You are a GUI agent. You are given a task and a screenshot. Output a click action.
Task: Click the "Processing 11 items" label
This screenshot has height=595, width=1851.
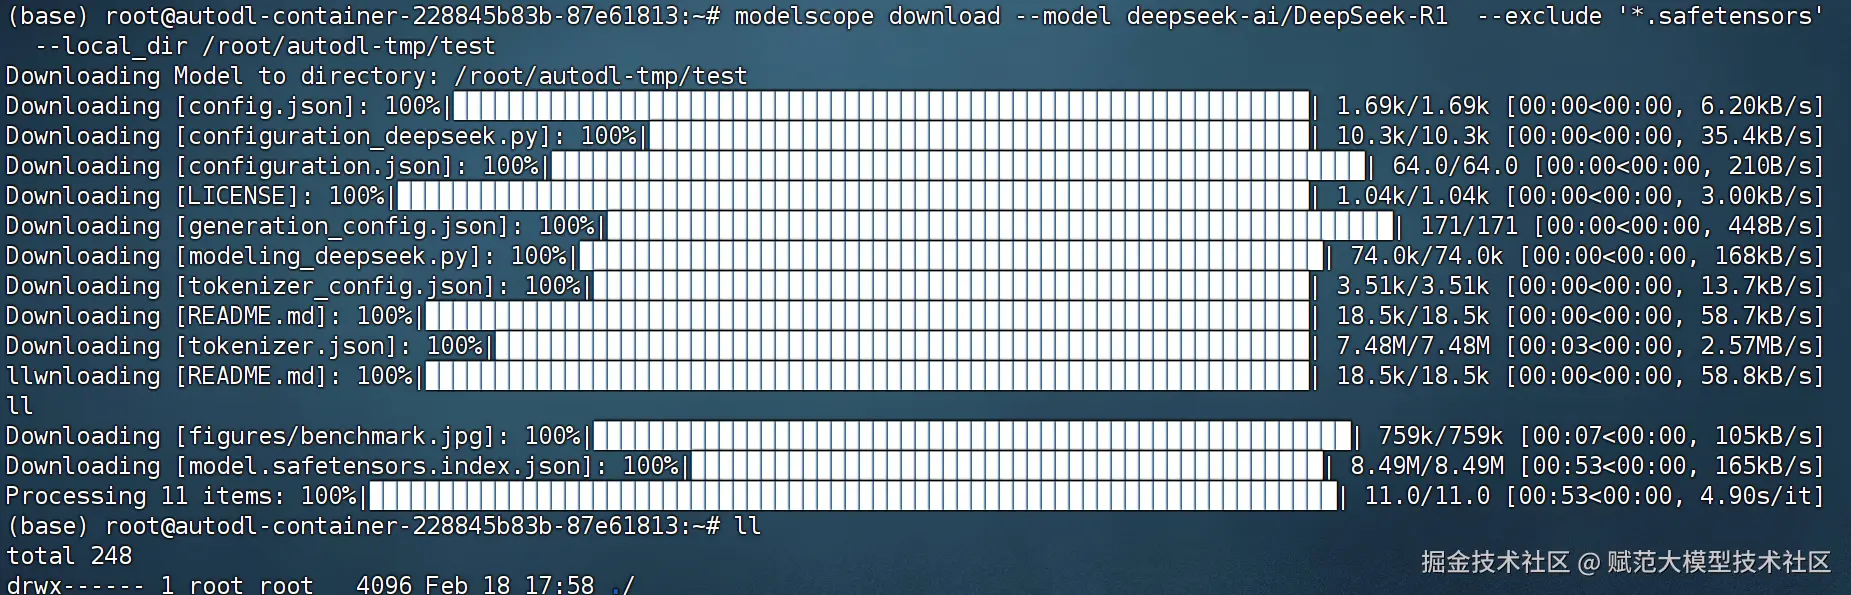pos(139,496)
